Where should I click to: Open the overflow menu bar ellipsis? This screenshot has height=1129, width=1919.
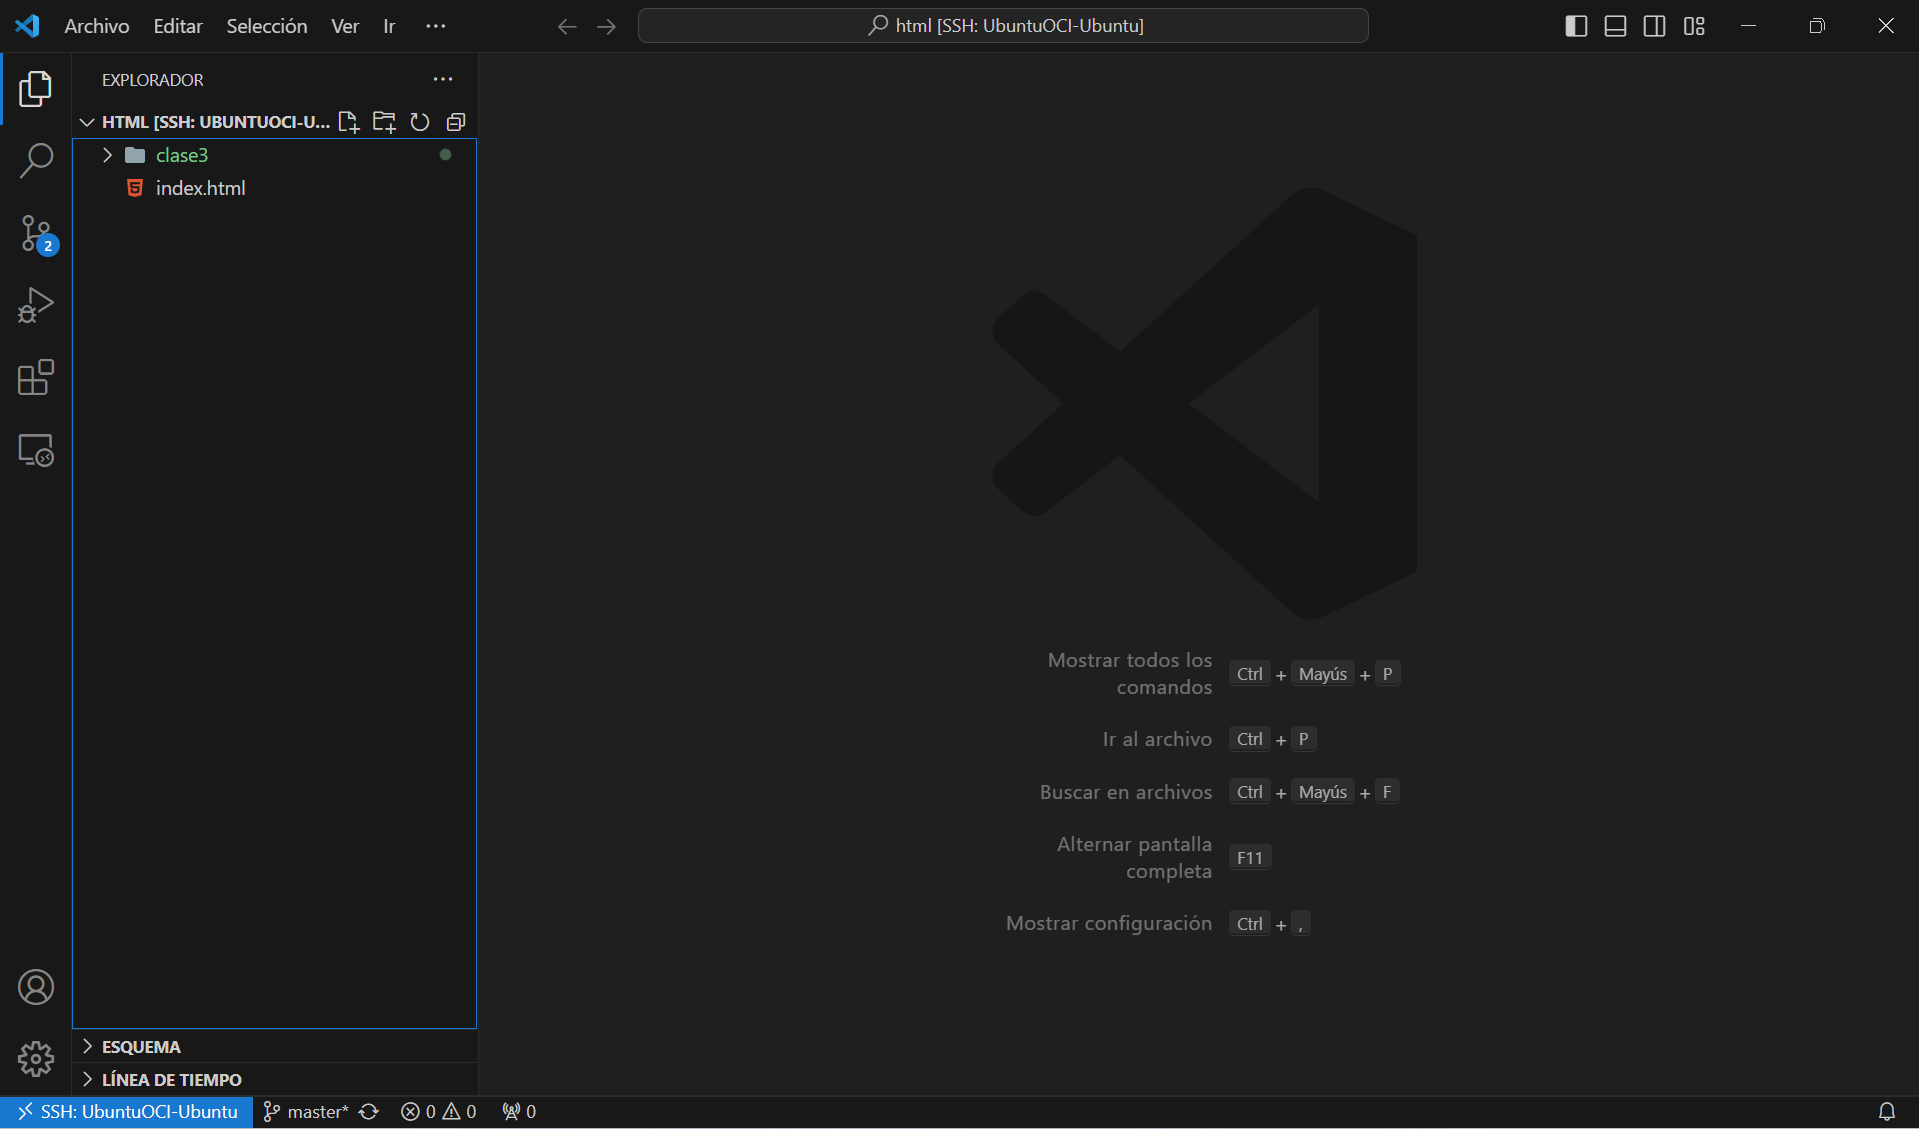pyautogui.click(x=436, y=26)
